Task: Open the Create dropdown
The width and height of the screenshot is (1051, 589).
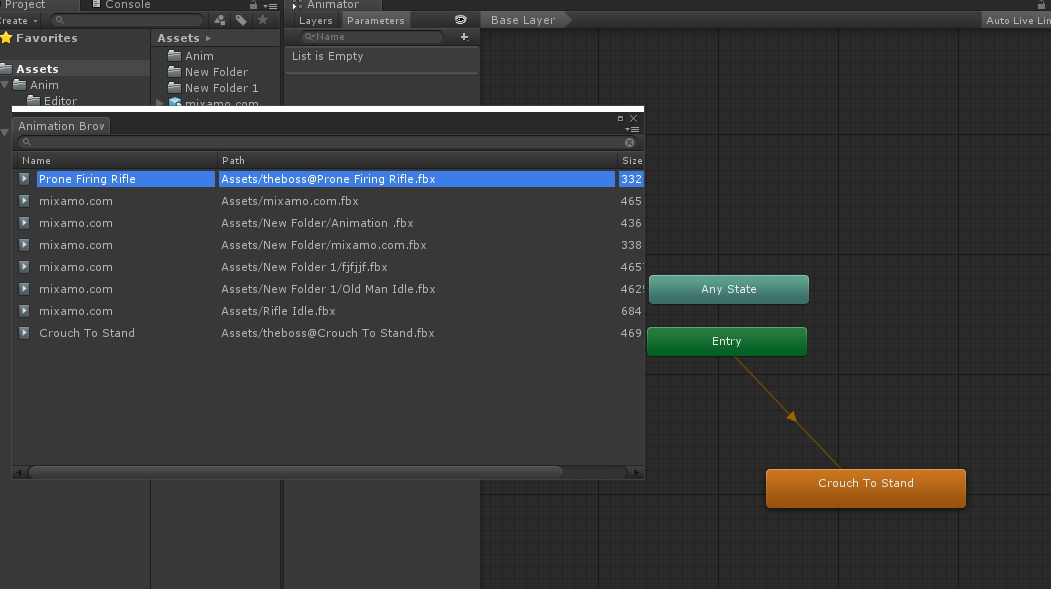Action: [x=19, y=21]
